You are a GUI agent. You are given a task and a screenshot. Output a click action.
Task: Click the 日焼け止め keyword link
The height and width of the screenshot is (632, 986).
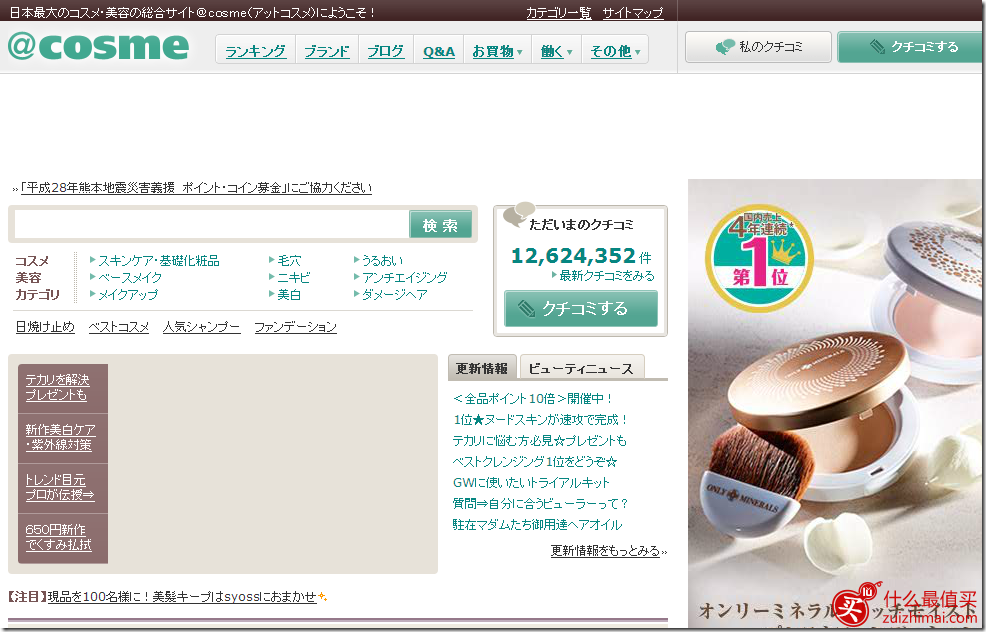45,326
